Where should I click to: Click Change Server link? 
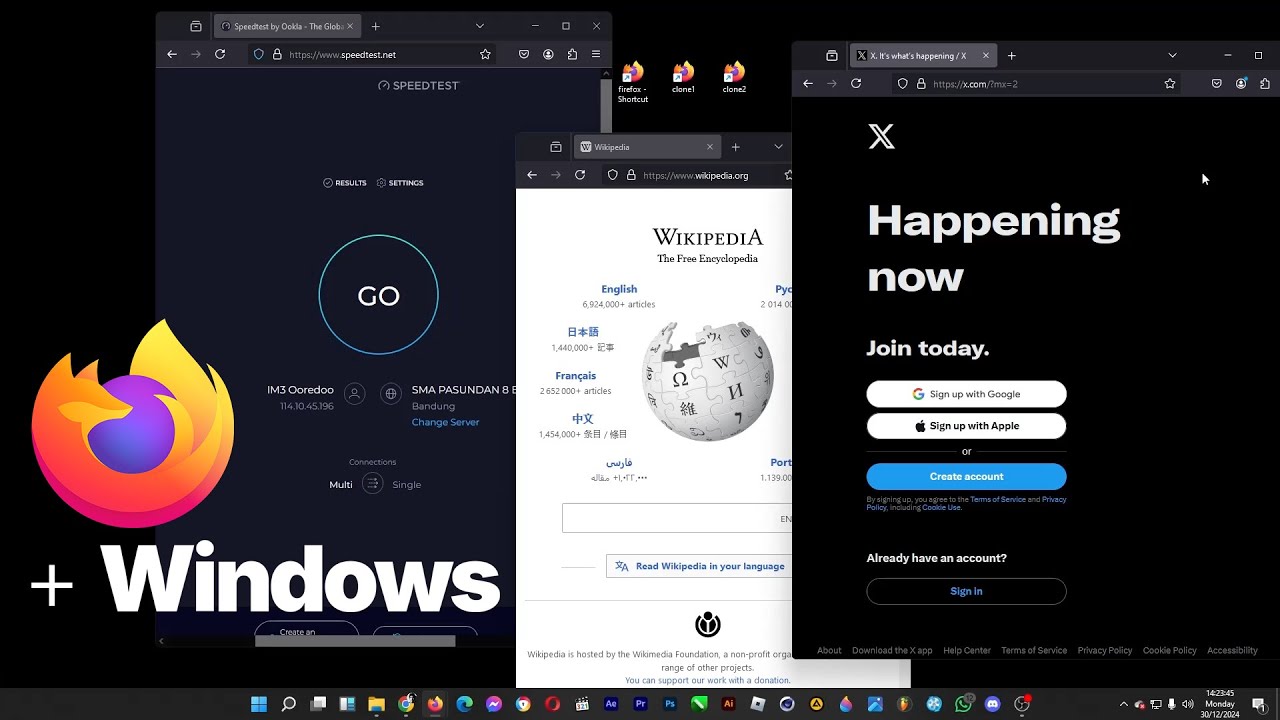445,422
